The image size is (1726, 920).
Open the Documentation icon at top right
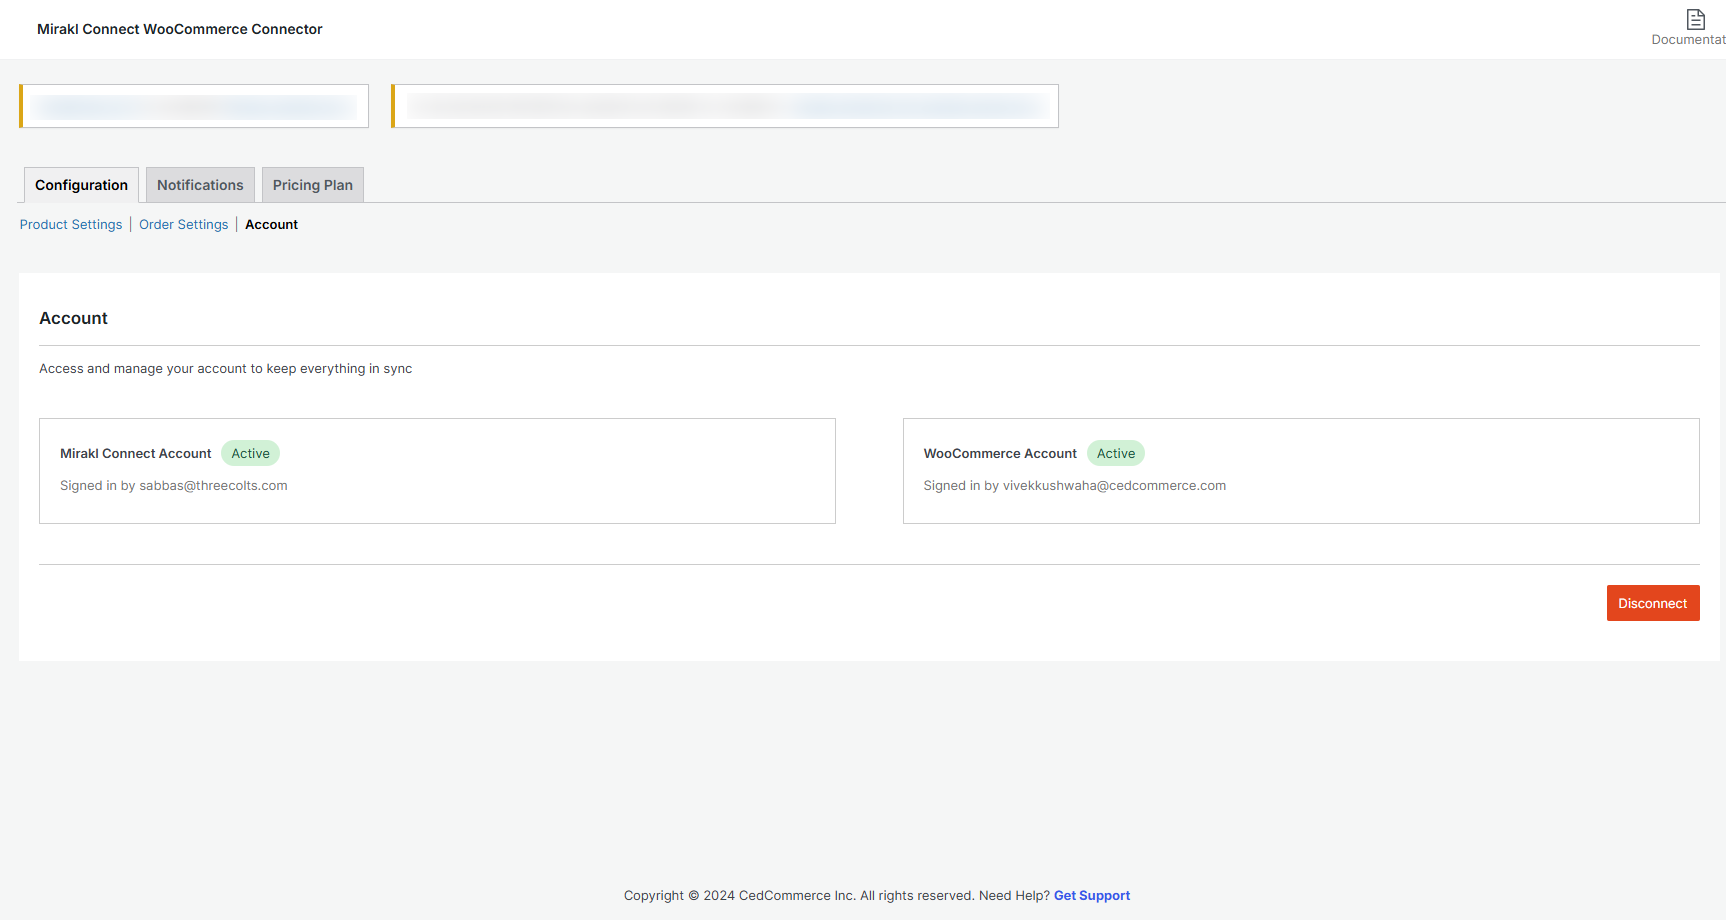pos(1695,20)
